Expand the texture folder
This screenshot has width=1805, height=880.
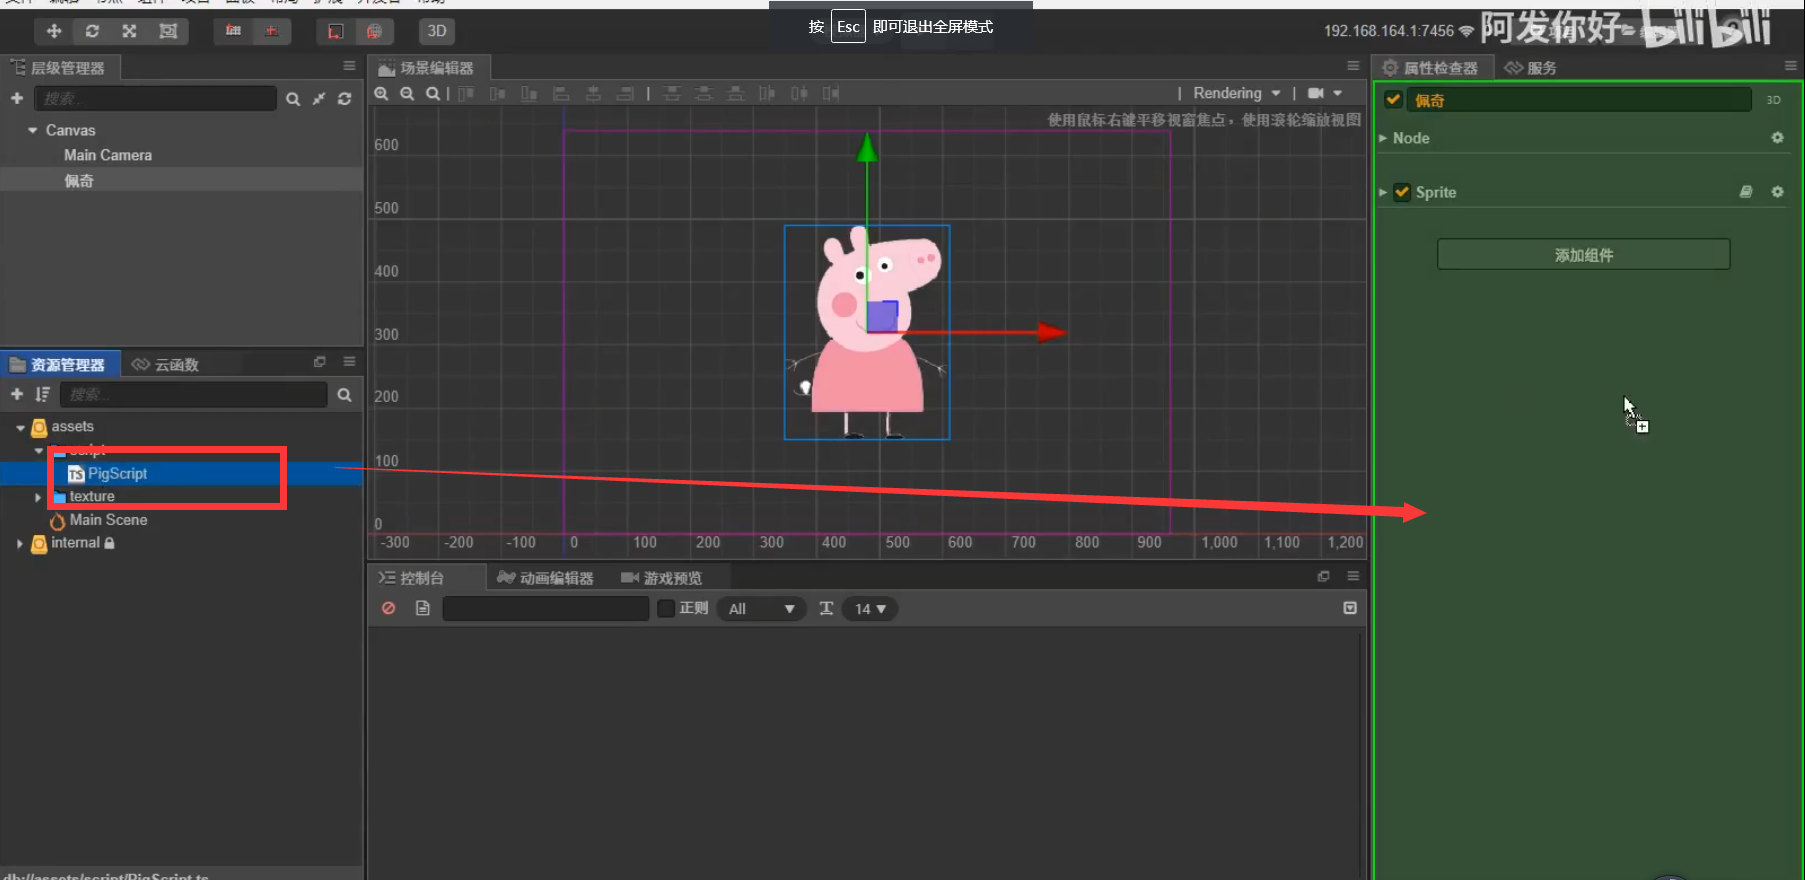point(38,497)
